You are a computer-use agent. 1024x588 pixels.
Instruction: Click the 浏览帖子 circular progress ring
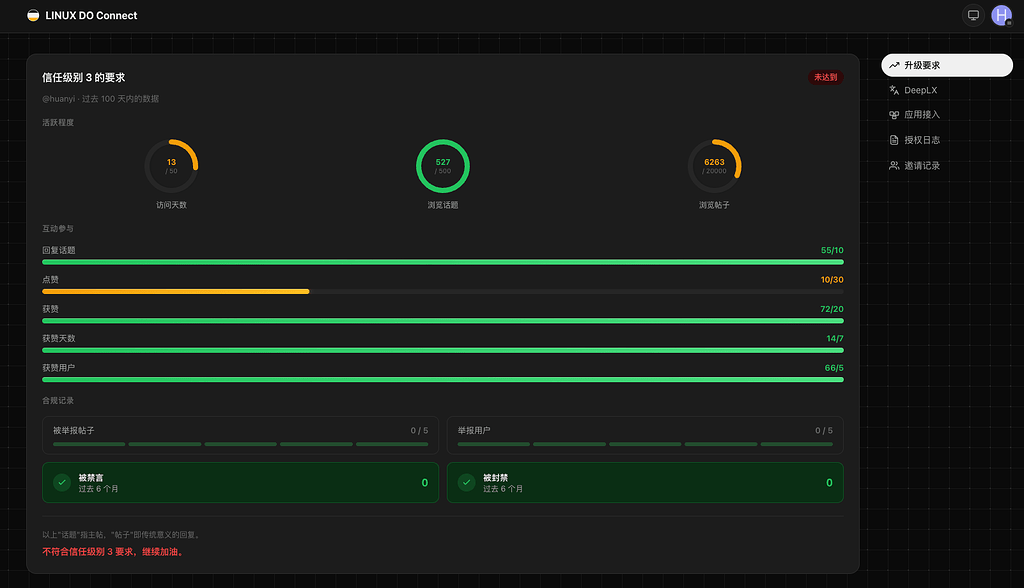(x=714, y=166)
